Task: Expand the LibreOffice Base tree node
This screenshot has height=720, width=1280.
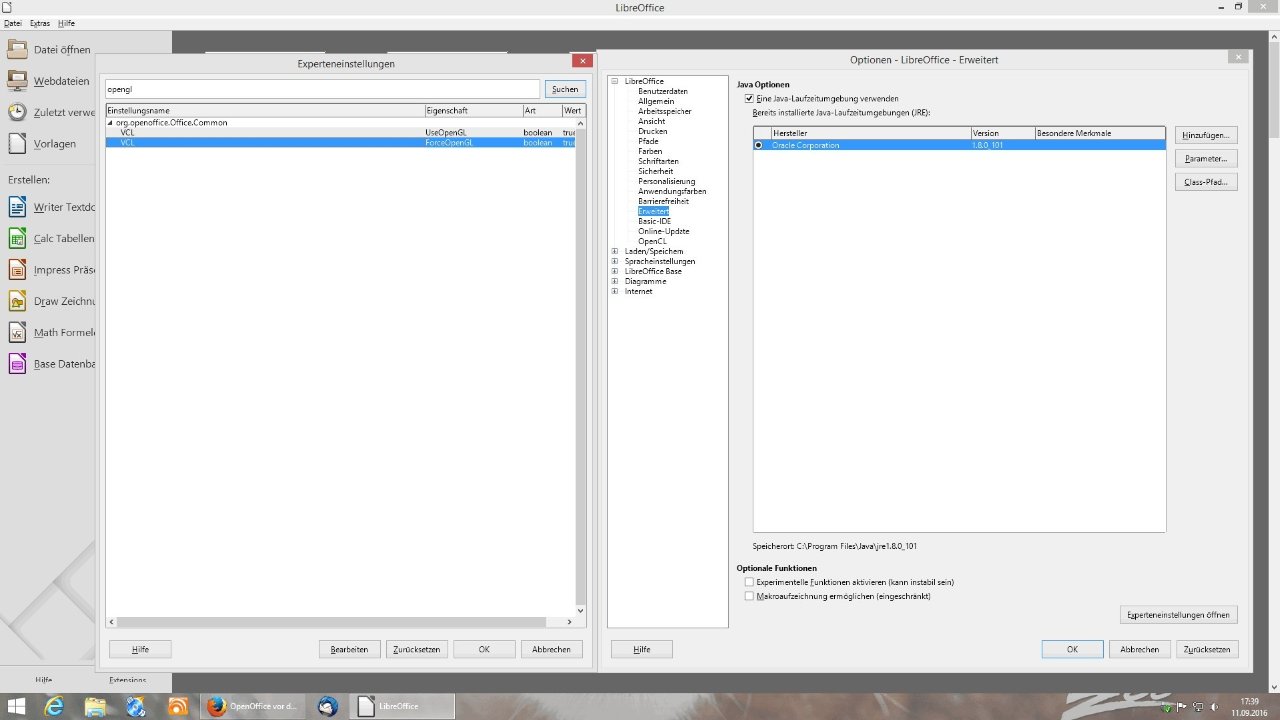Action: 615,271
